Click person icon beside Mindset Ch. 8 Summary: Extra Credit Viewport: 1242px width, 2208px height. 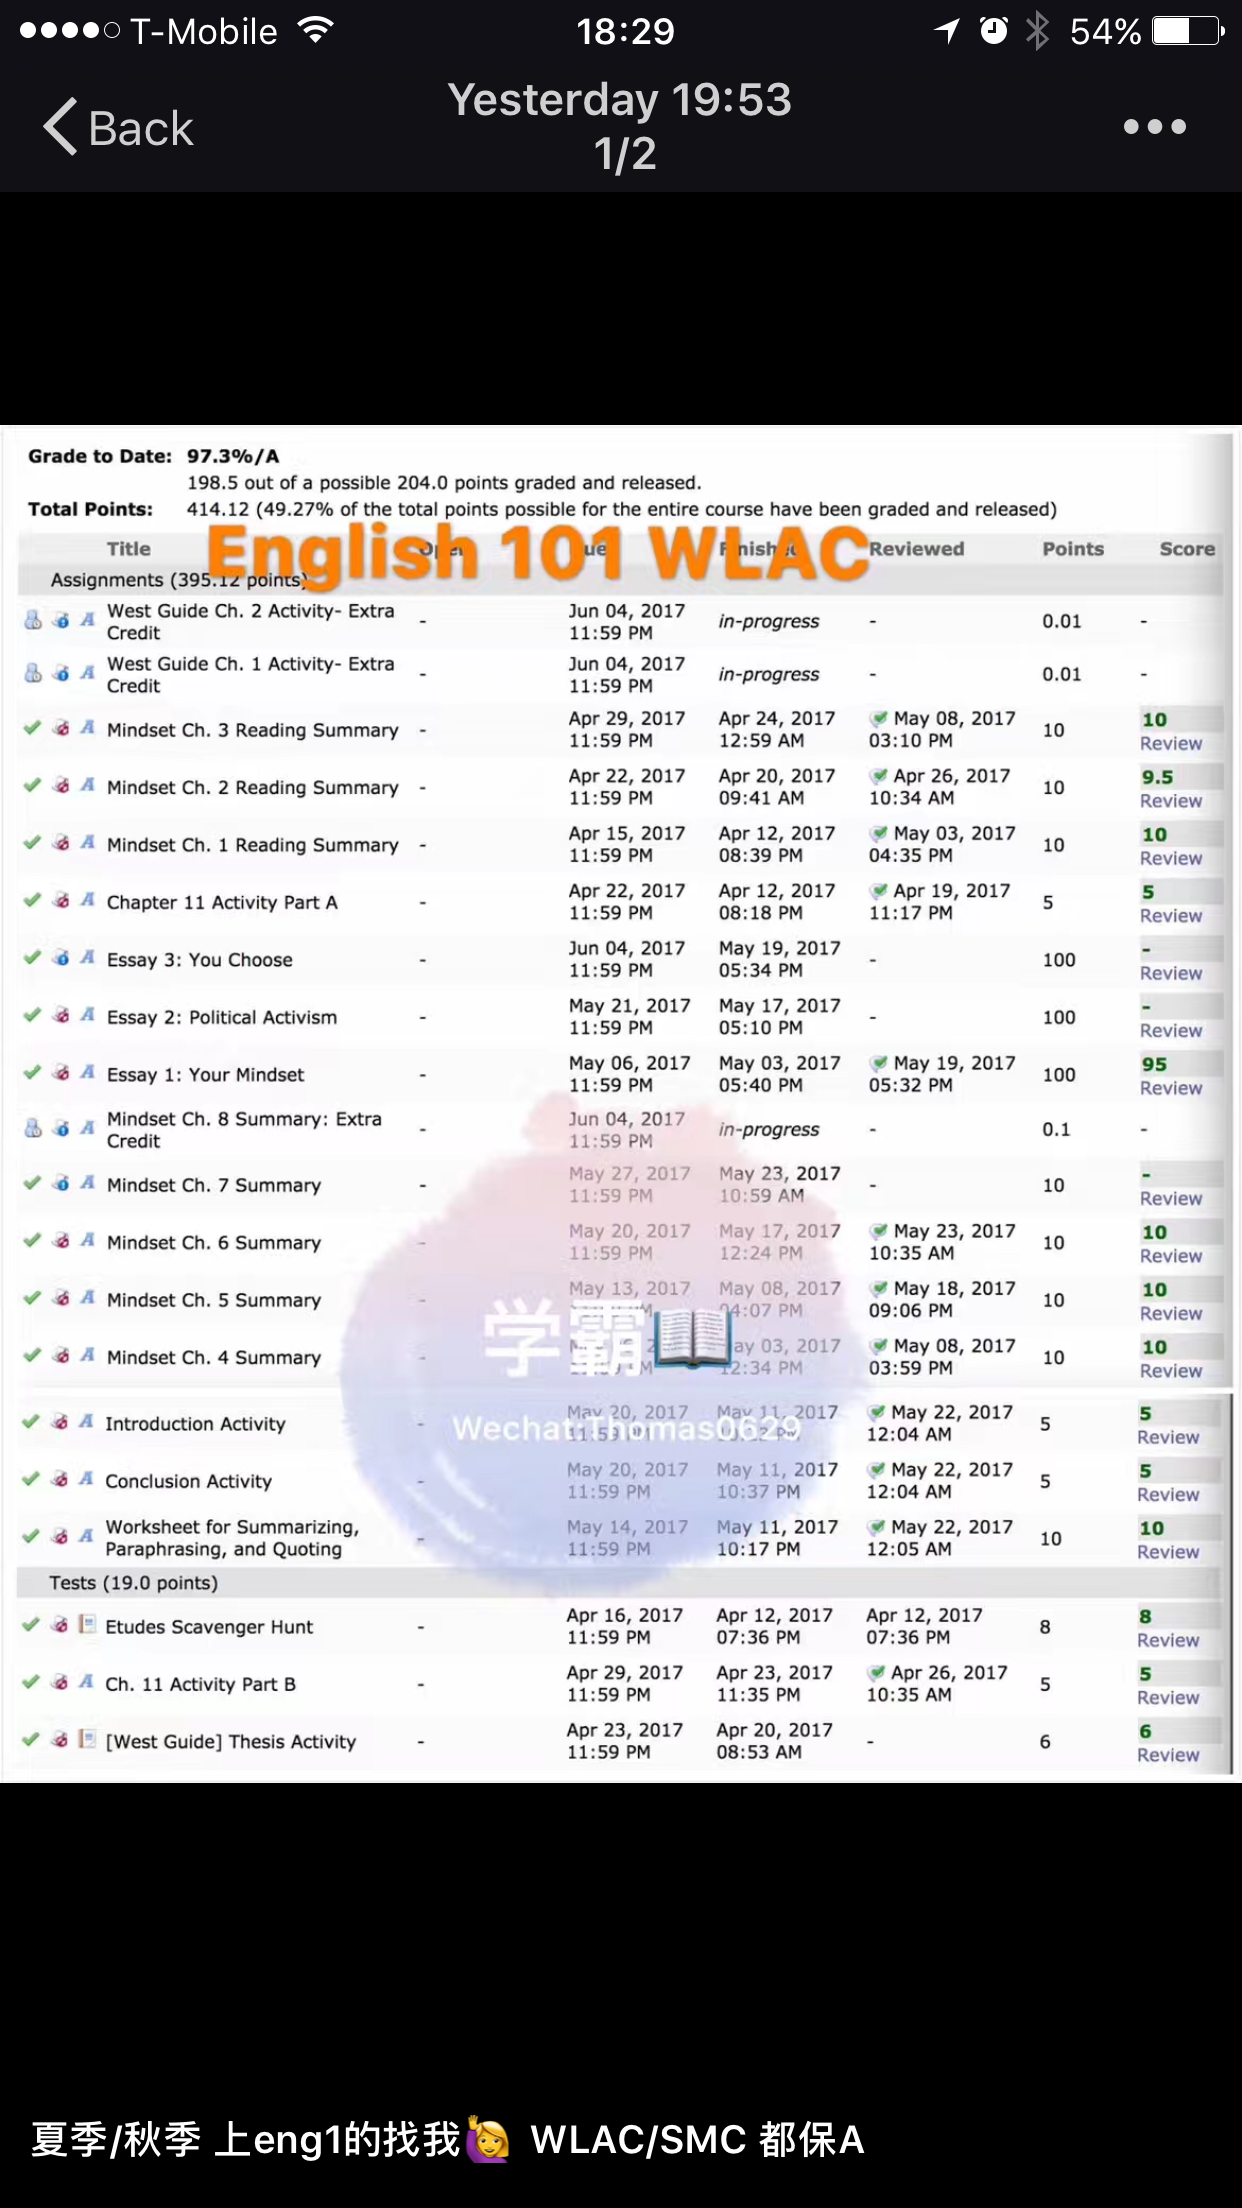pos(33,1128)
